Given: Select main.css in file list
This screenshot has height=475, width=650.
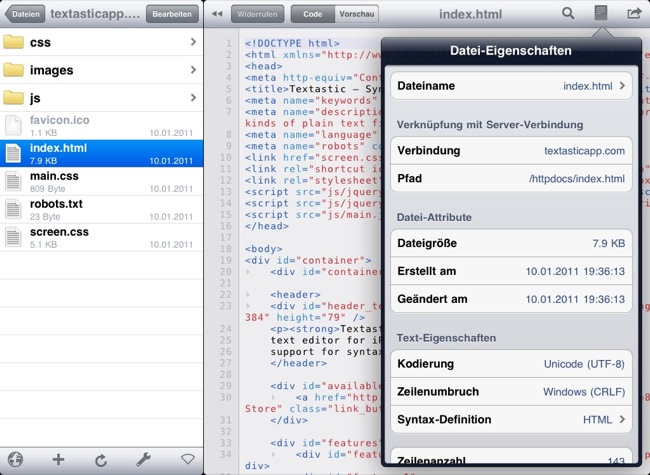Looking at the screenshot, I should (x=101, y=181).
